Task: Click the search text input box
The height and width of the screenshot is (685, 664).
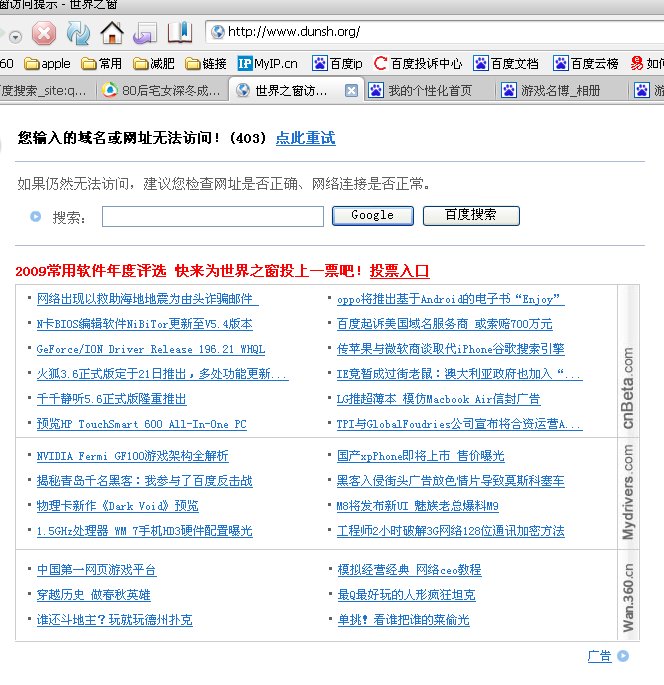Action: coord(213,216)
